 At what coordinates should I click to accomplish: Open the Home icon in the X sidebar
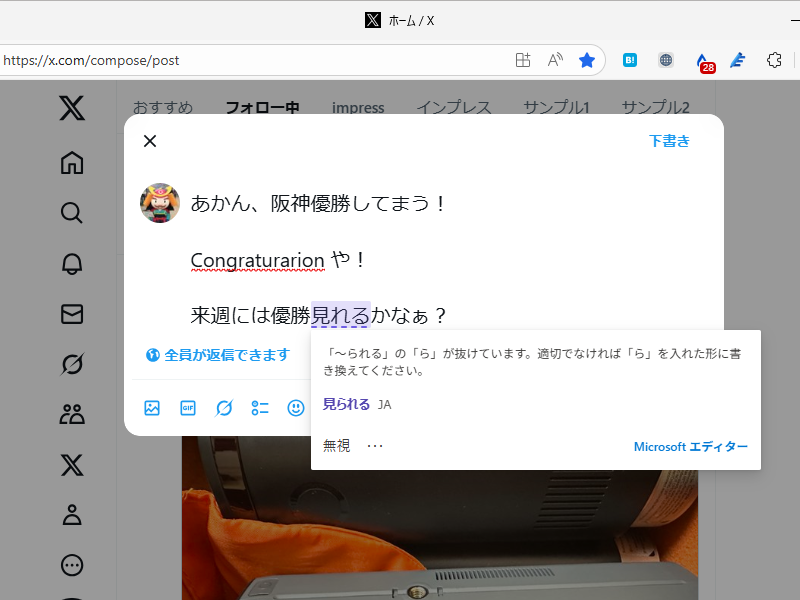click(x=71, y=161)
